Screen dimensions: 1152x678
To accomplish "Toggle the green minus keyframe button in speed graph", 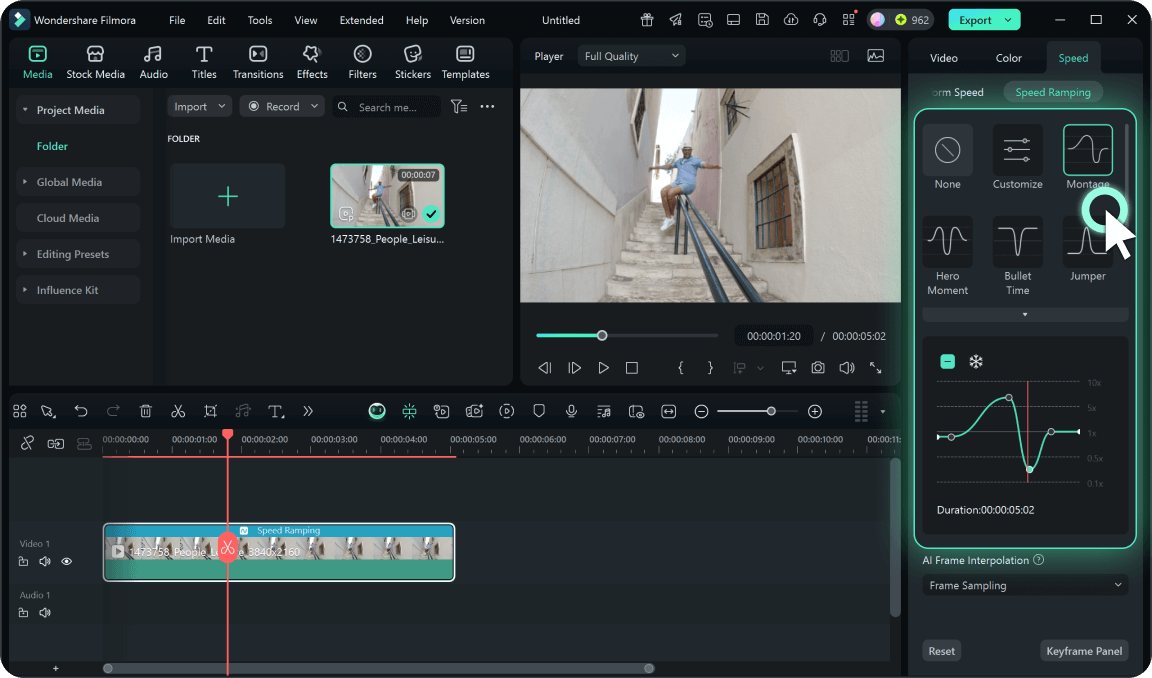I will pos(947,361).
